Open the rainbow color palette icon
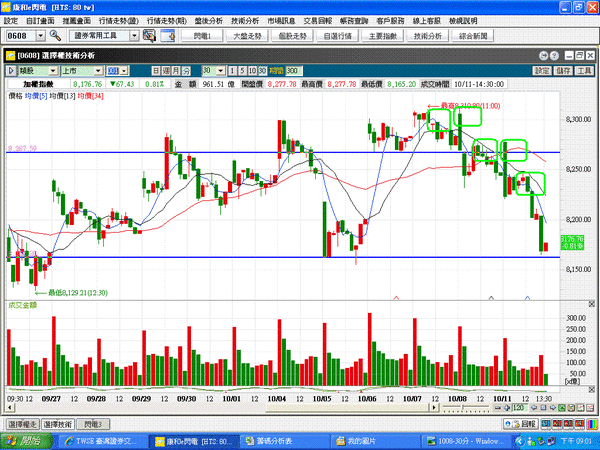Viewport: 600px width, 450px height. point(591,424)
